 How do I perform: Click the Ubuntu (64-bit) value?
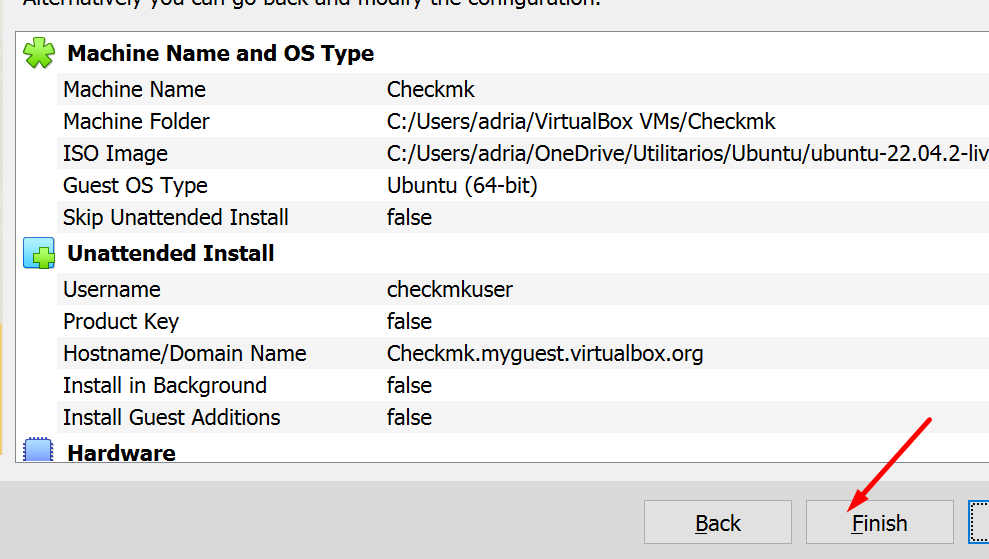coord(462,185)
